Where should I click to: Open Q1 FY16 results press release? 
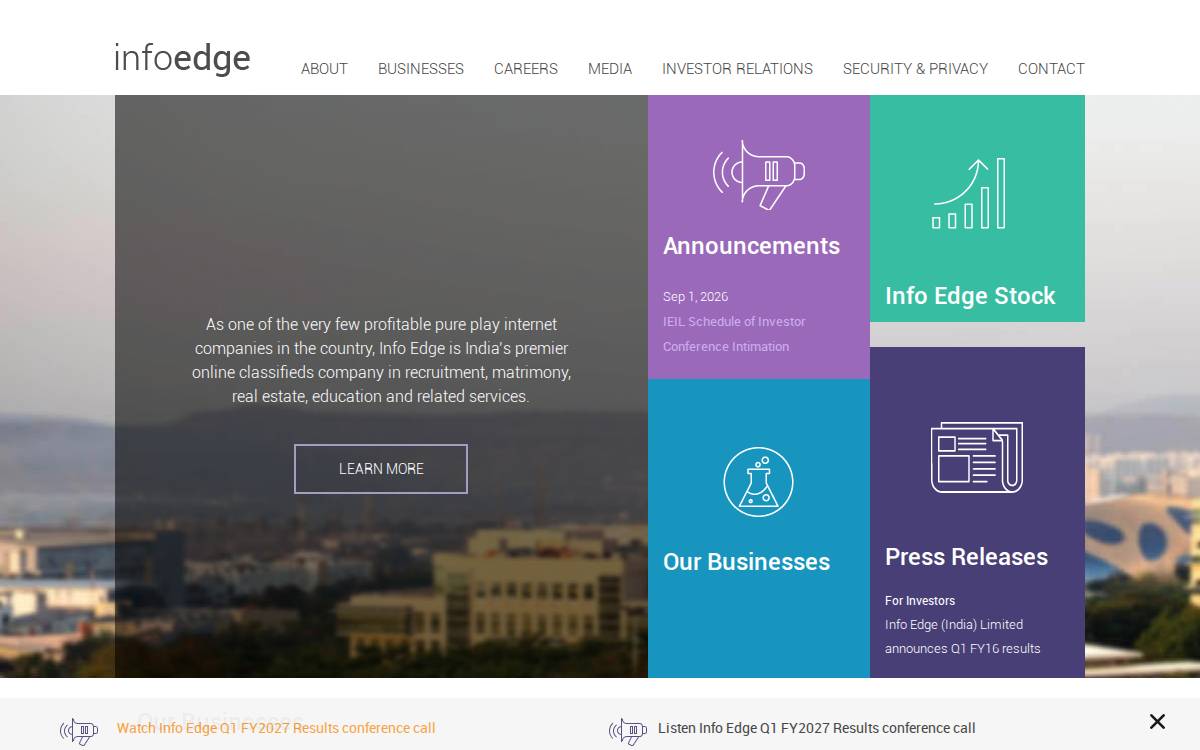click(962, 636)
